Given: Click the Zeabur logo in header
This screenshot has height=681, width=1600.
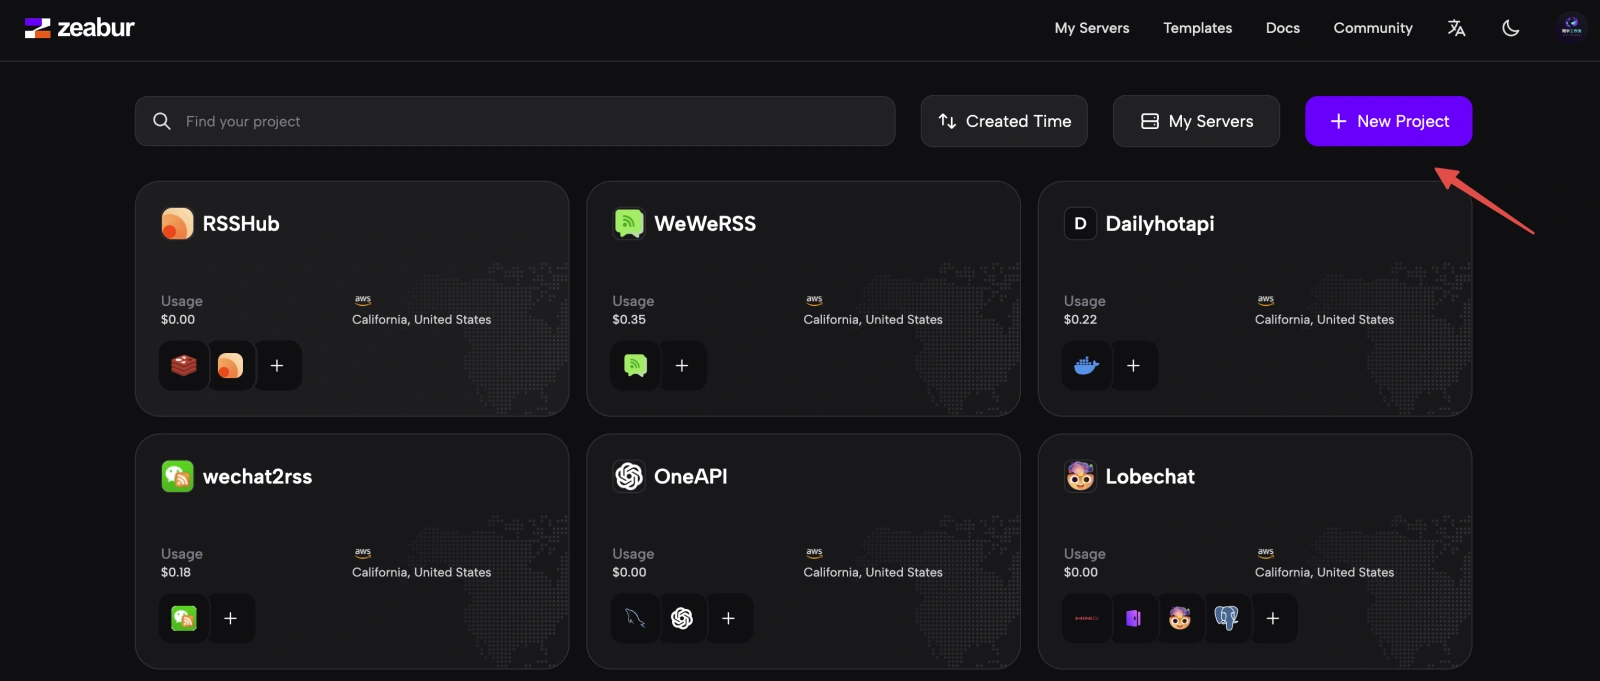Looking at the screenshot, I should point(80,28).
